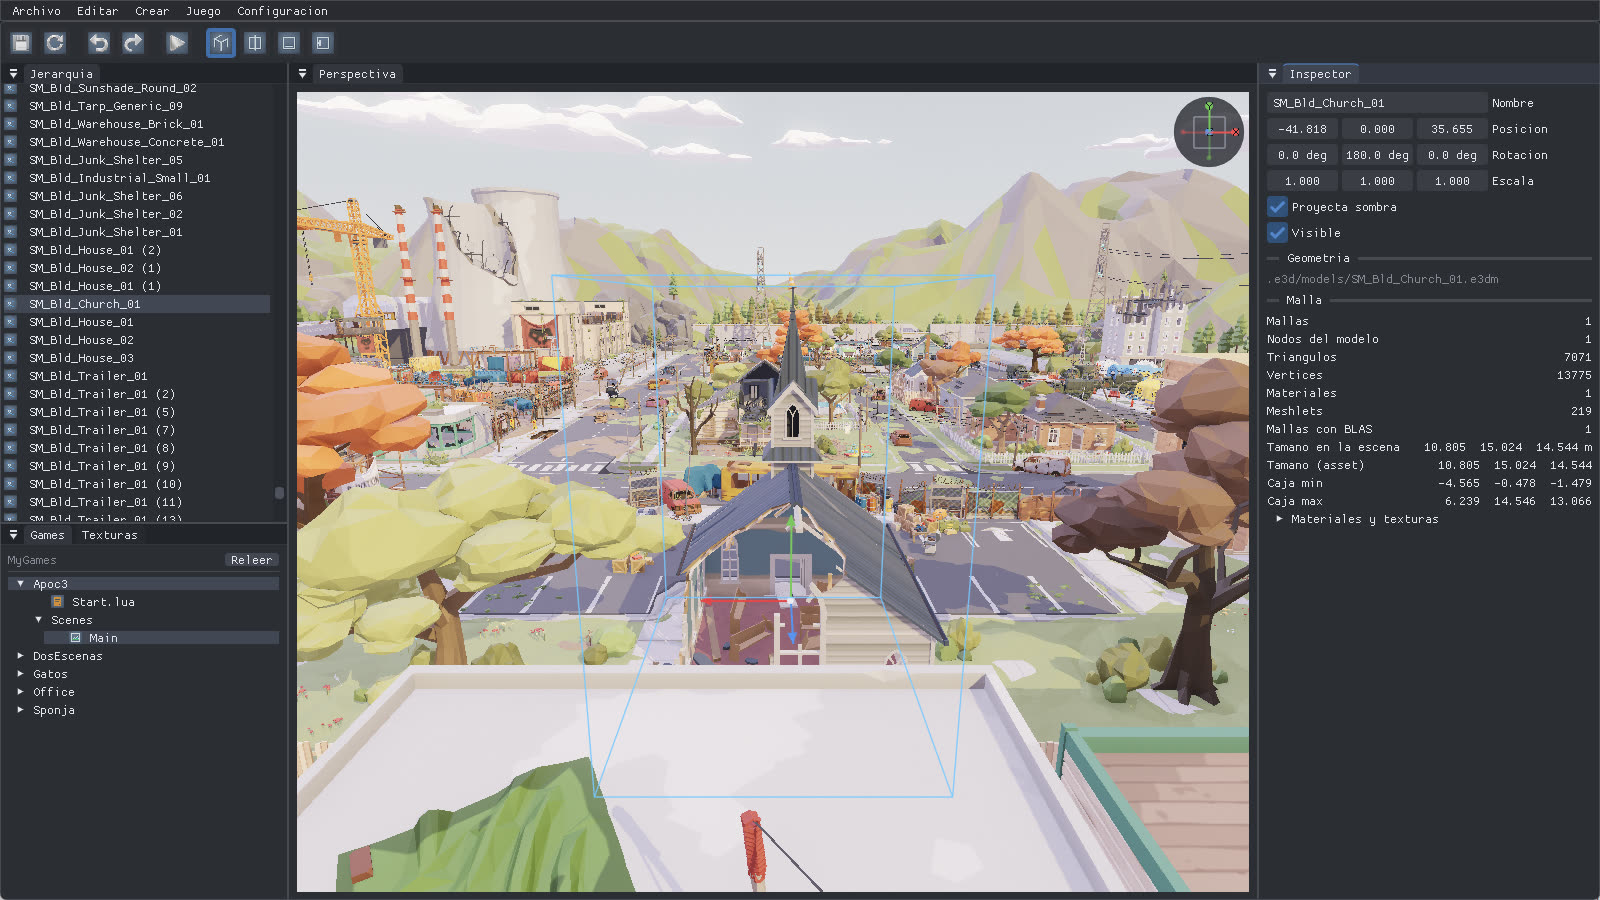Switch to the Texturas tab
The image size is (1600, 900).
coord(110,535)
